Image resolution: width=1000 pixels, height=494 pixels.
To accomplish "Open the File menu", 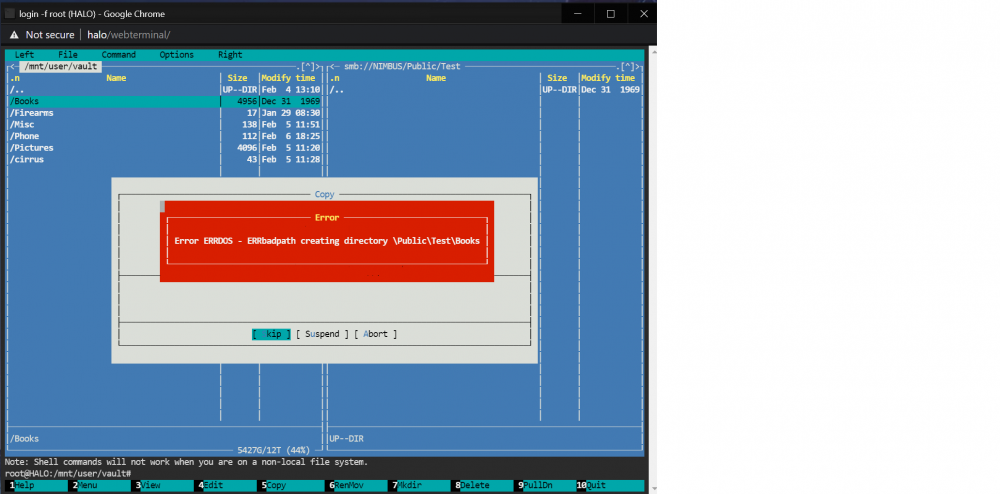I will pyautogui.click(x=68, y=55).
